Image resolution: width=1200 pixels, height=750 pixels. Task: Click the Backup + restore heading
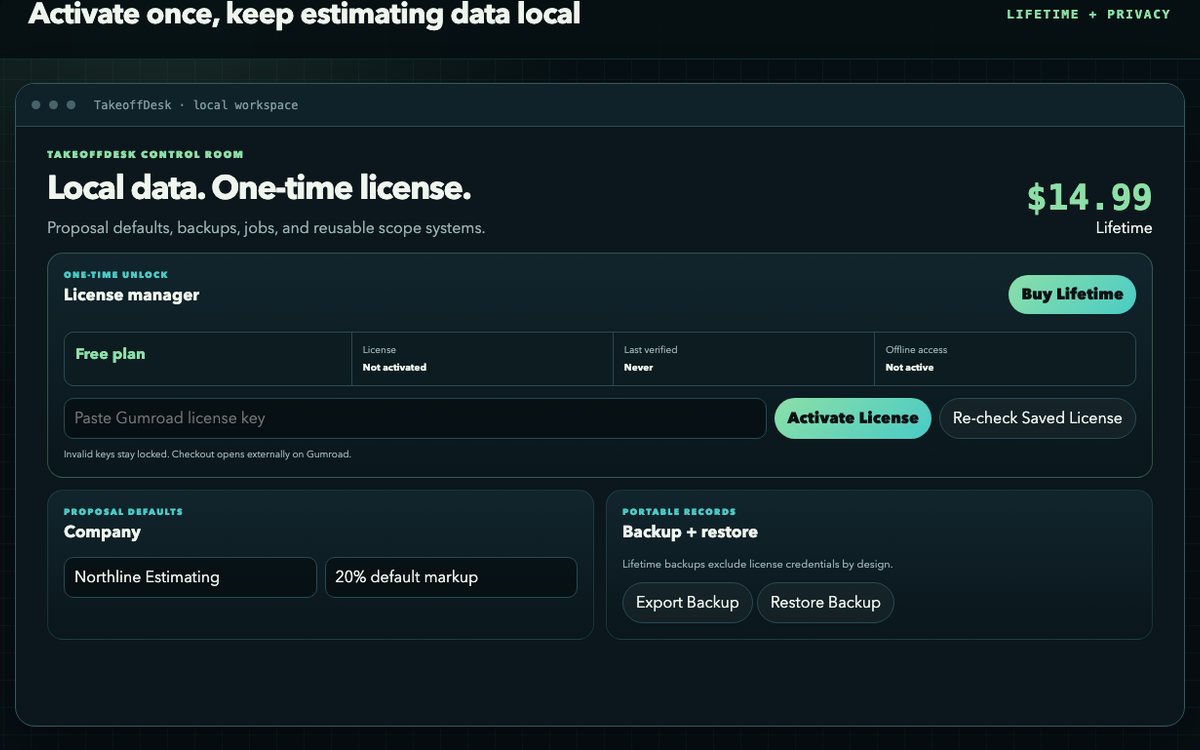[690, 532]
